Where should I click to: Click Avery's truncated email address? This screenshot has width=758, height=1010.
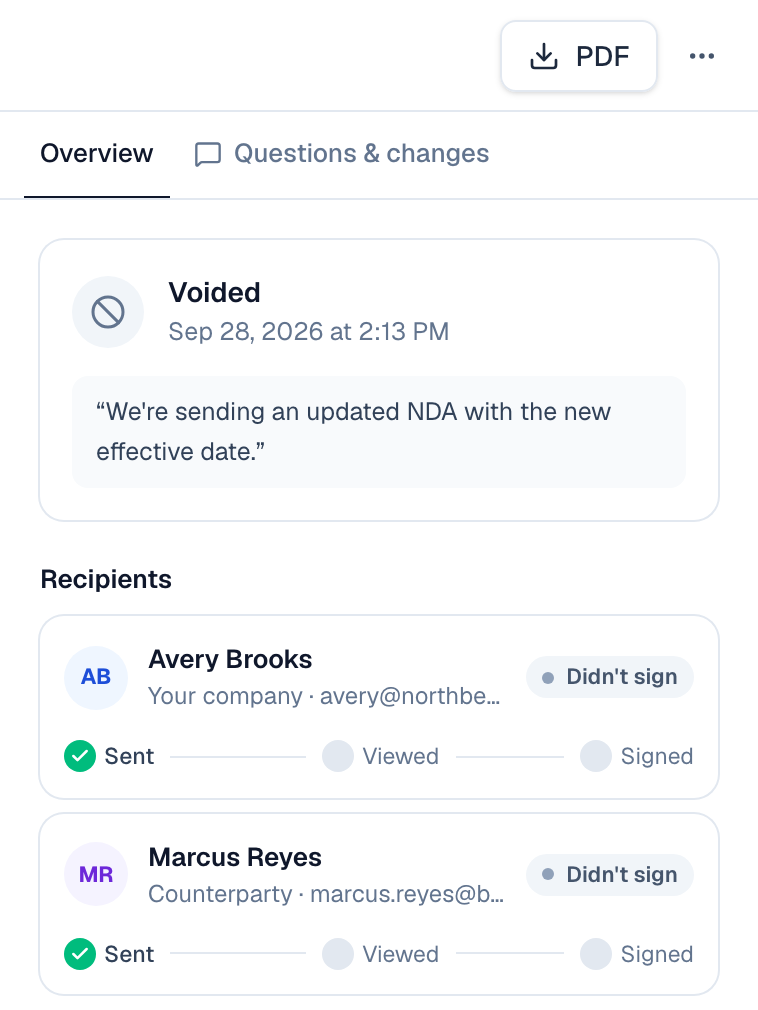pyautogui.click(x=410, y=696)
